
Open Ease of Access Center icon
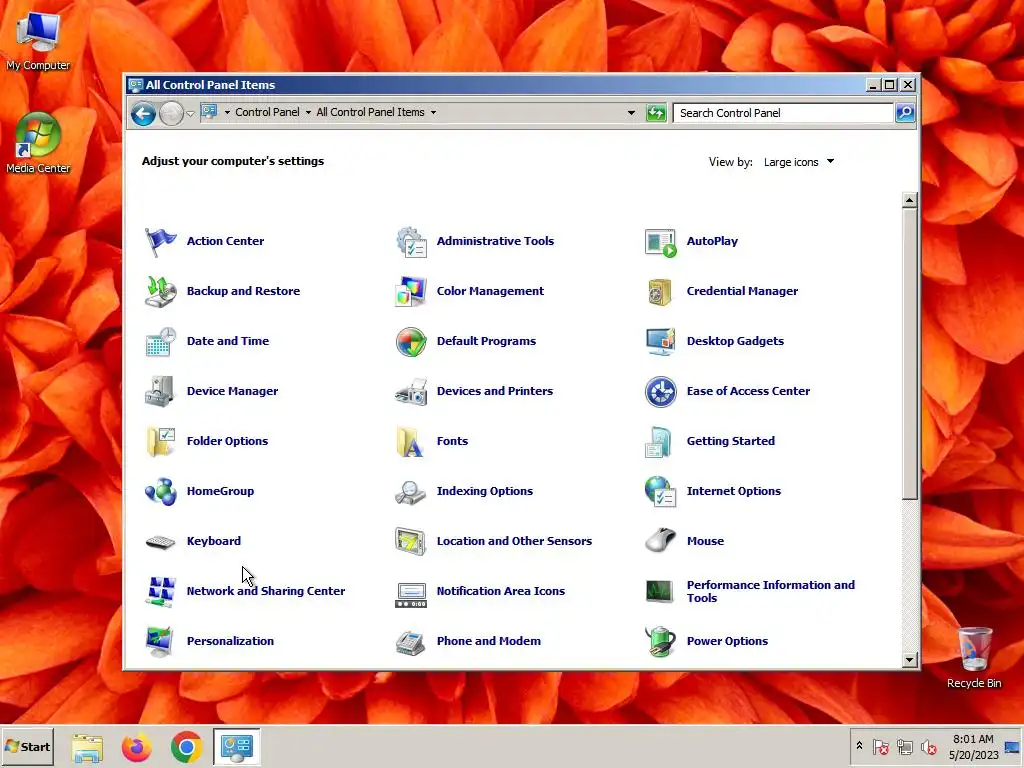[x=660, y=391]
